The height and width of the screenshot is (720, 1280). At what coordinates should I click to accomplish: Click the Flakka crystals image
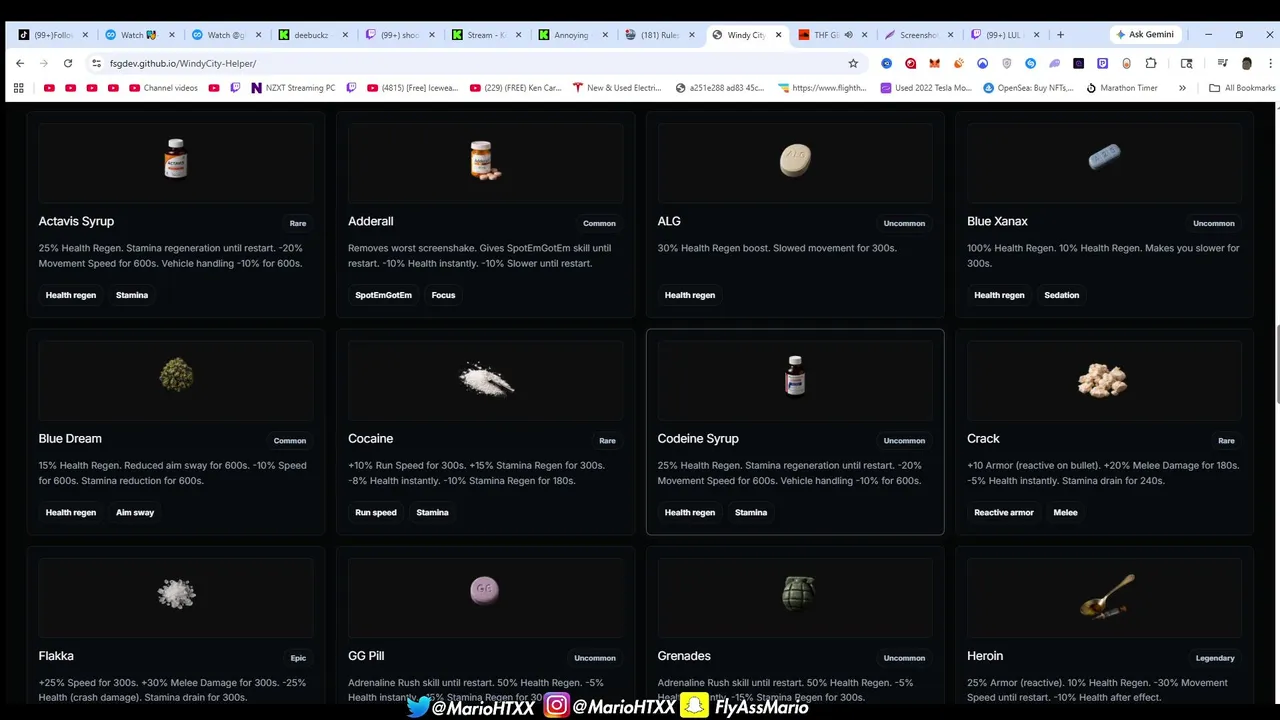(176, 593)
